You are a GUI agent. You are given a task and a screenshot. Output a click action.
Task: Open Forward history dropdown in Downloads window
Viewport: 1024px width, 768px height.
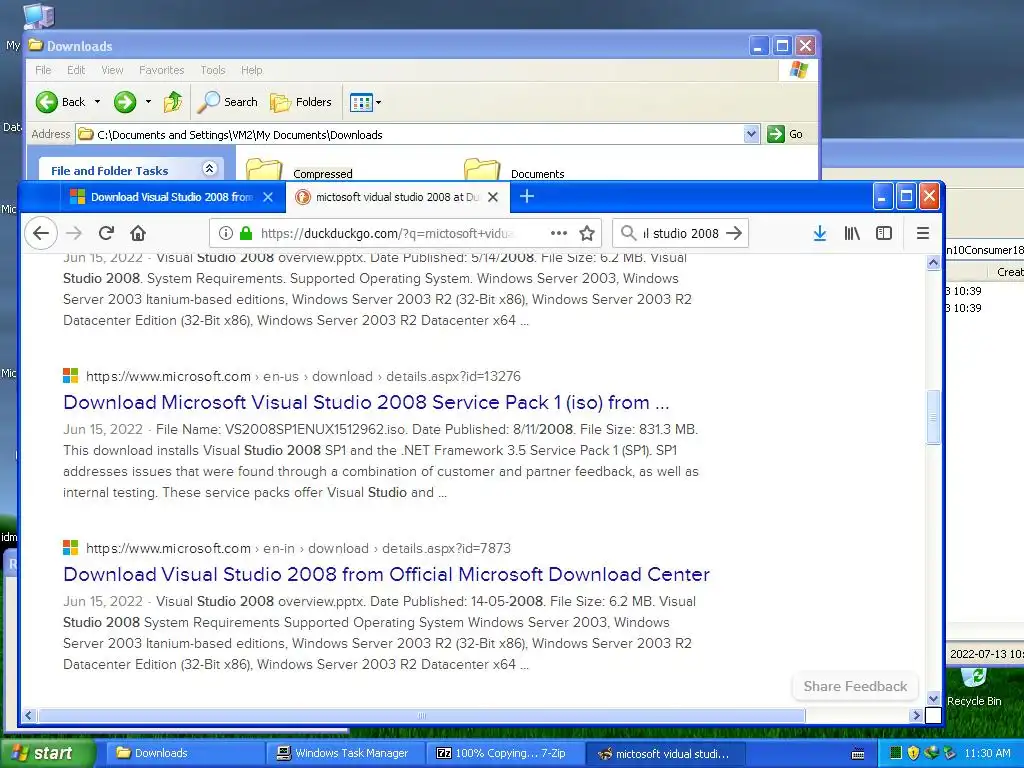click(x=148, y=102)
